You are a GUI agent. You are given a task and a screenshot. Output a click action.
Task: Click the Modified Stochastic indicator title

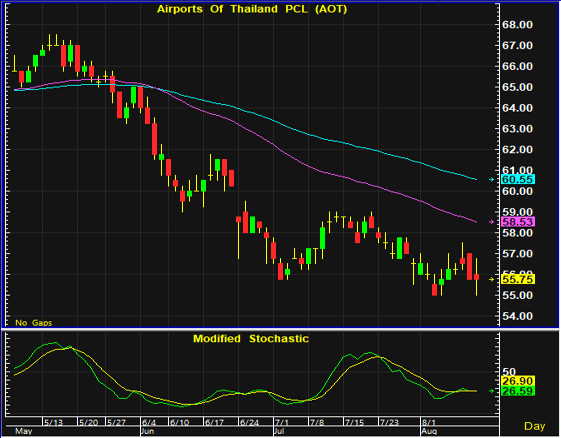pyautogui.click(x=251, y=339)
